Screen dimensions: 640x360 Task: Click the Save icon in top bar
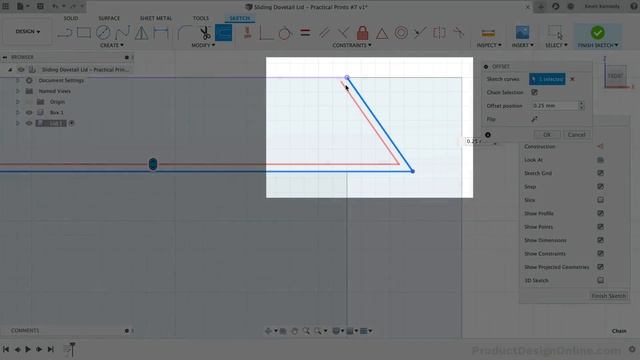coord(40,7)
